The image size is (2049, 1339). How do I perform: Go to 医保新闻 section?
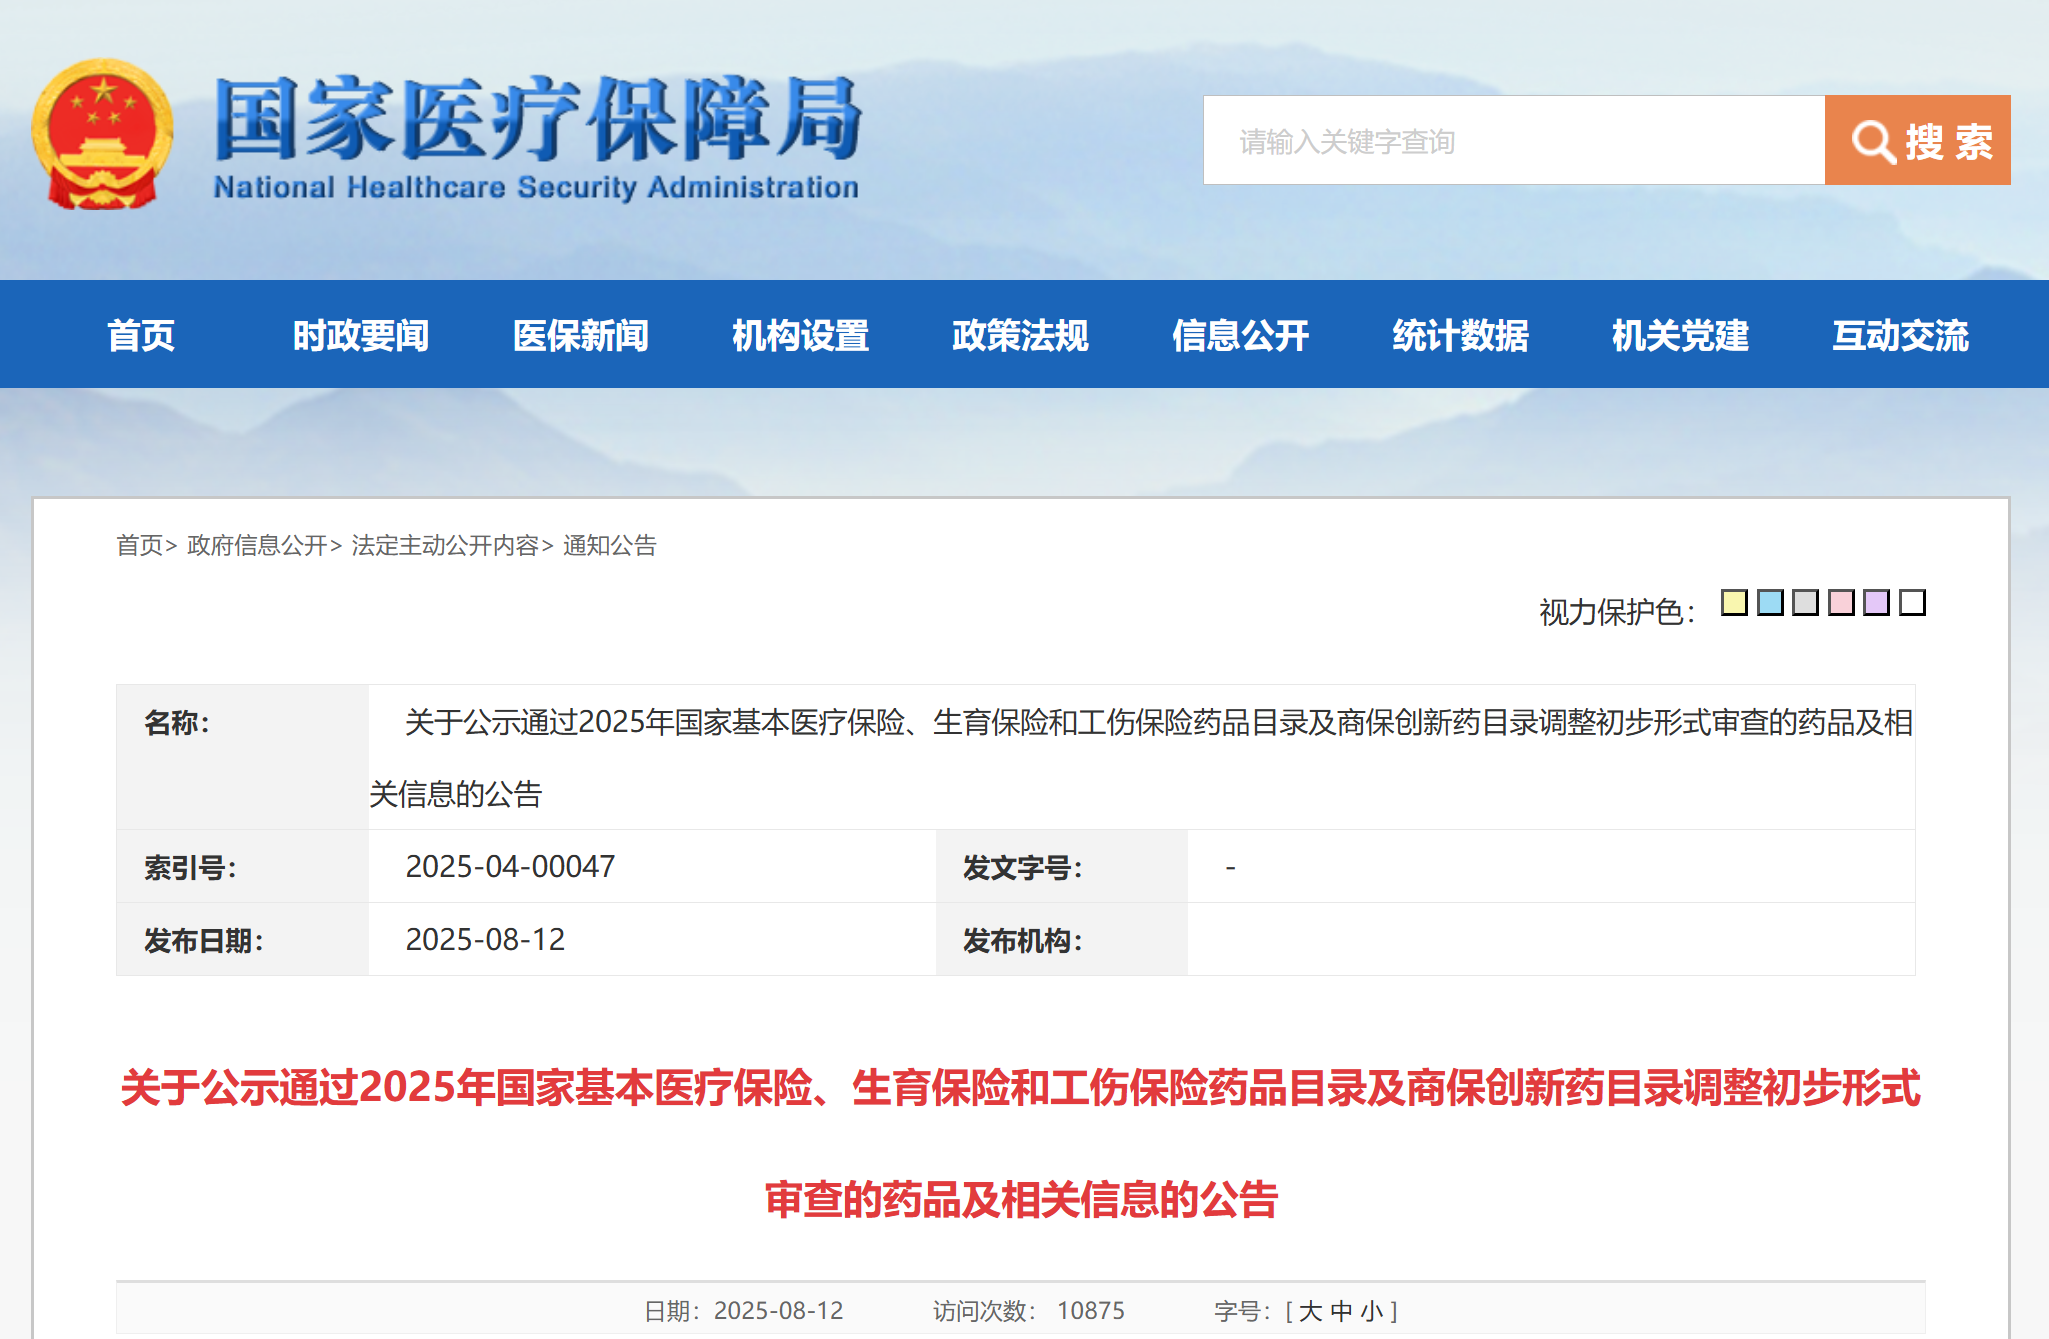[580, 335]
